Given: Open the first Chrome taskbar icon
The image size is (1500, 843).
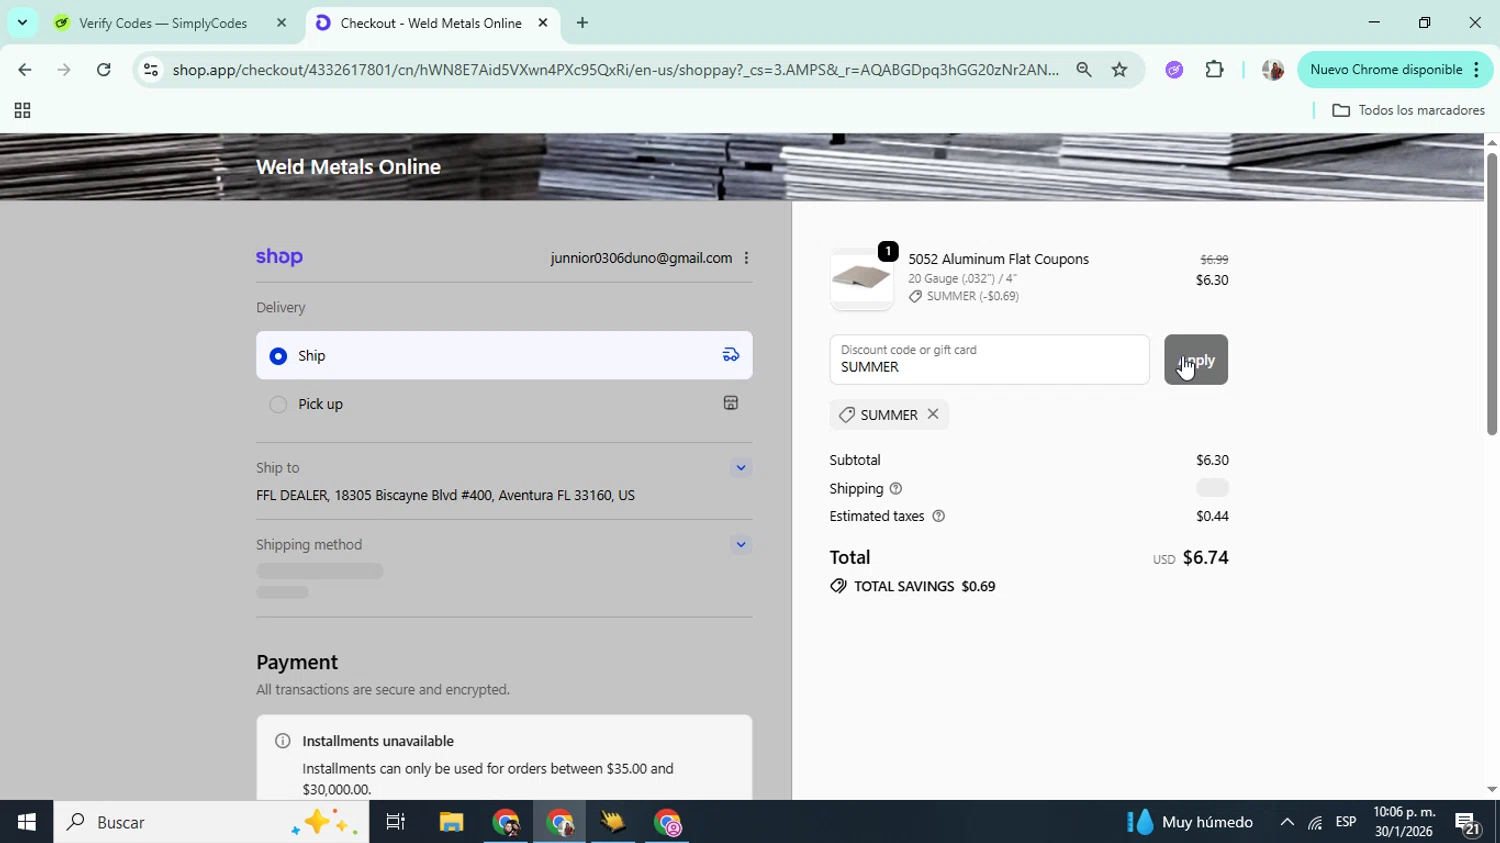Looking at the screenshot, I should coord(505,822).
